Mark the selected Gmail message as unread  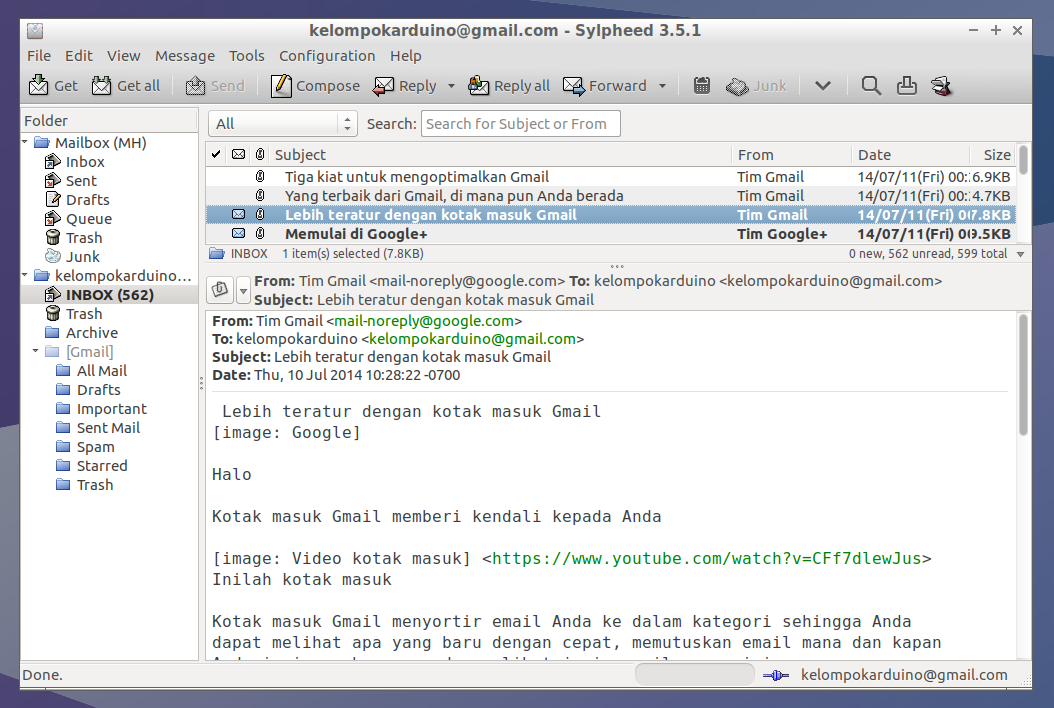tap(236, 214)
